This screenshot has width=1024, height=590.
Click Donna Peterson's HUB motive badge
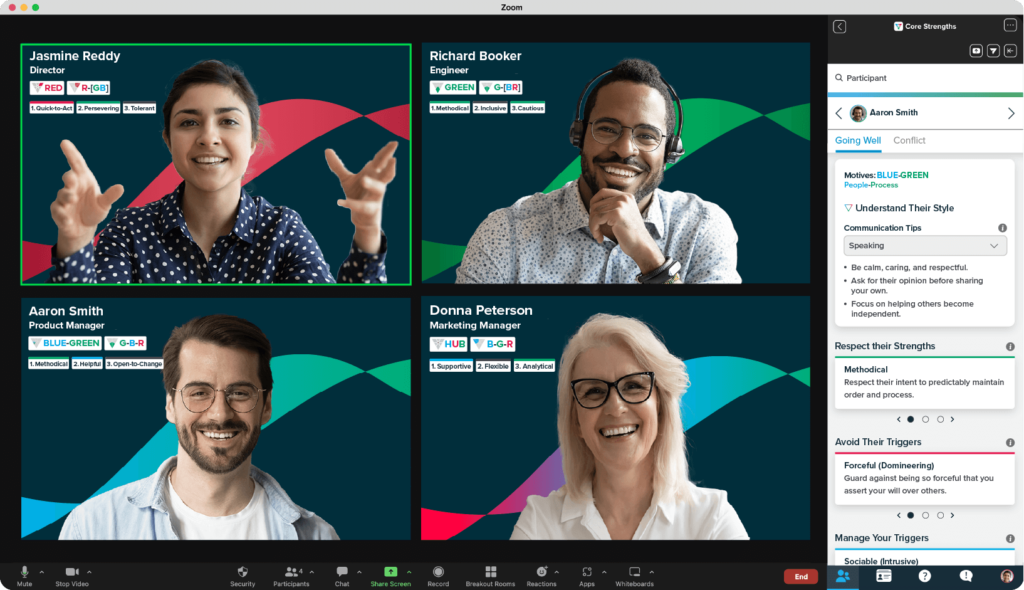448,344
